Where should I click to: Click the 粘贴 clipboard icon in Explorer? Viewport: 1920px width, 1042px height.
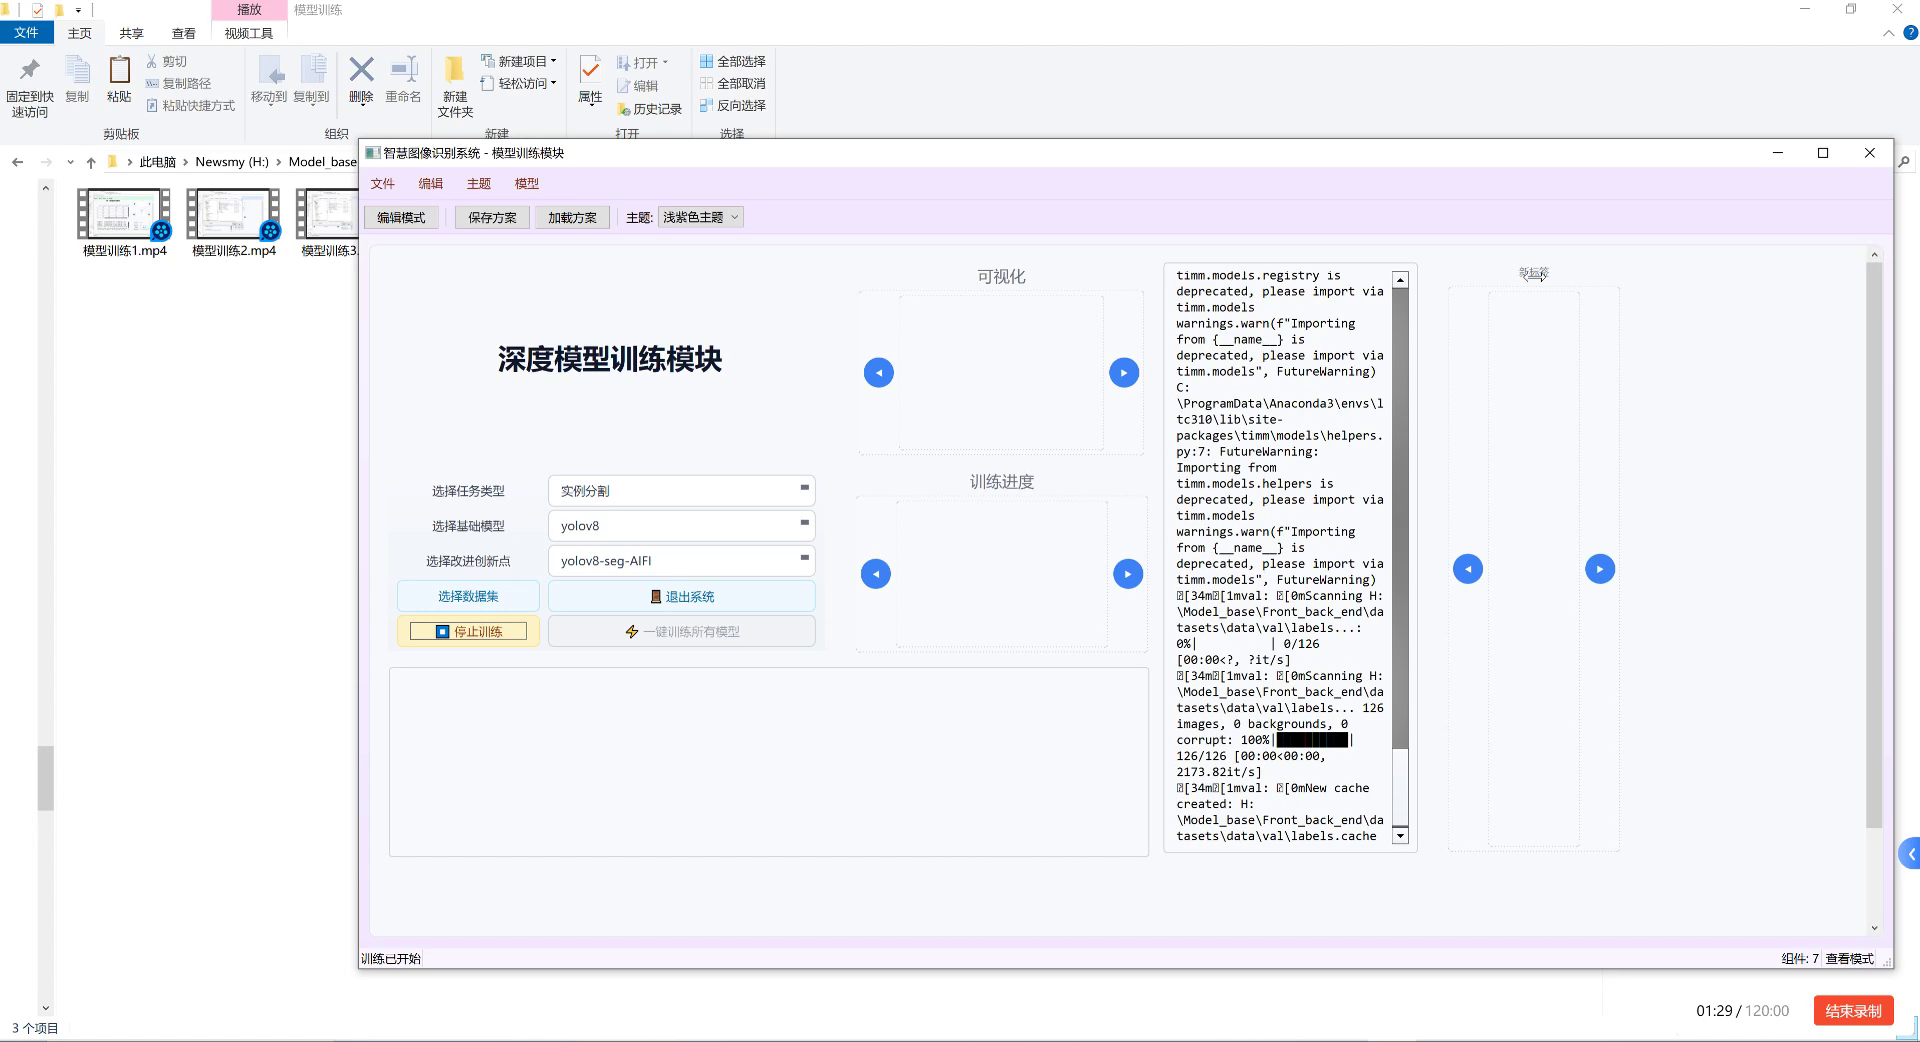(x=119, y=70)
